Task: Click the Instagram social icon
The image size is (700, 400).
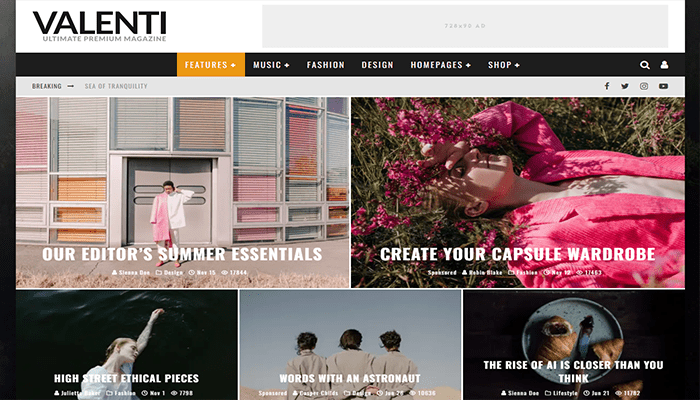Action: 644,86
